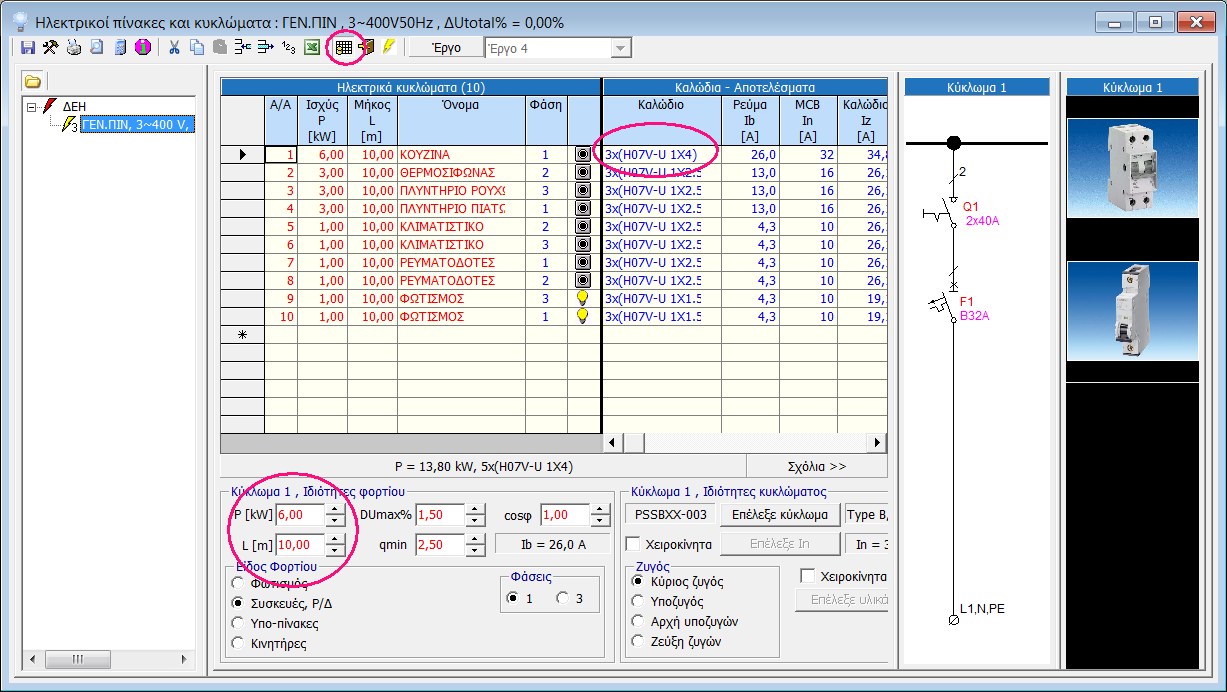The image size is (1227, 692).
Task: Click the magenta info icon in toolbar
Action: [142, 47]
